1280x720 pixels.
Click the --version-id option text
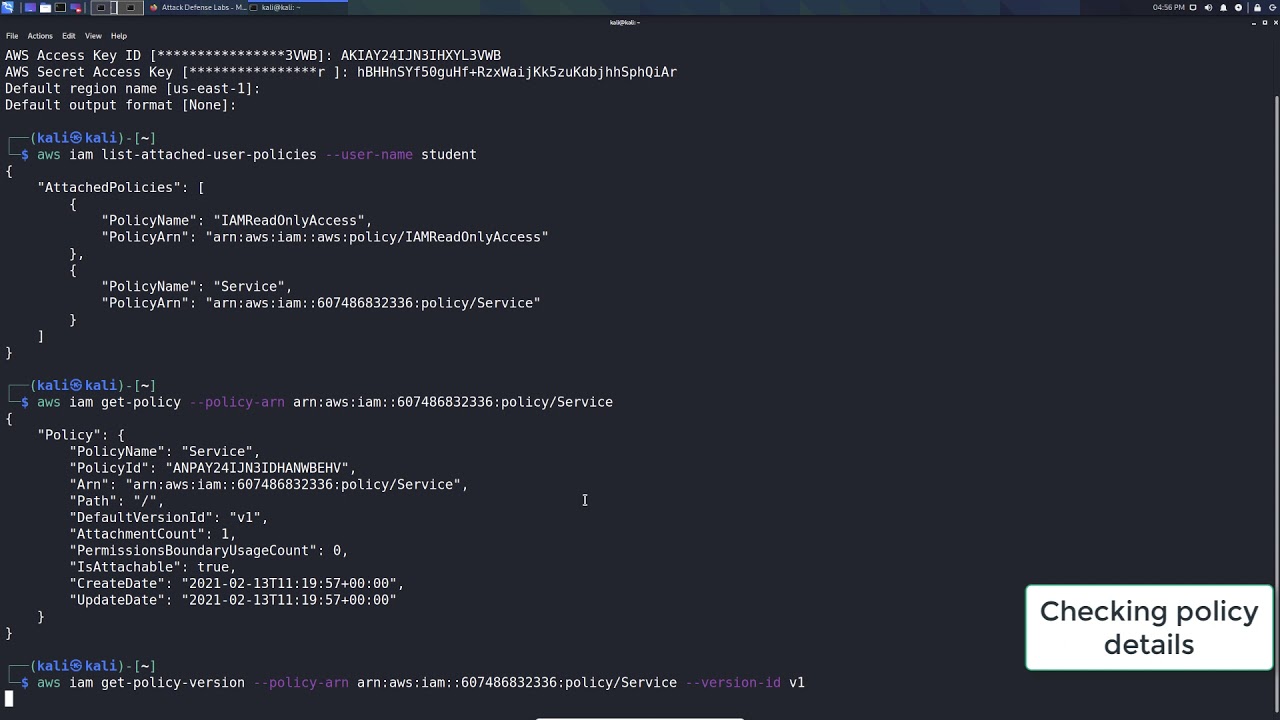(x=733, y=682)
